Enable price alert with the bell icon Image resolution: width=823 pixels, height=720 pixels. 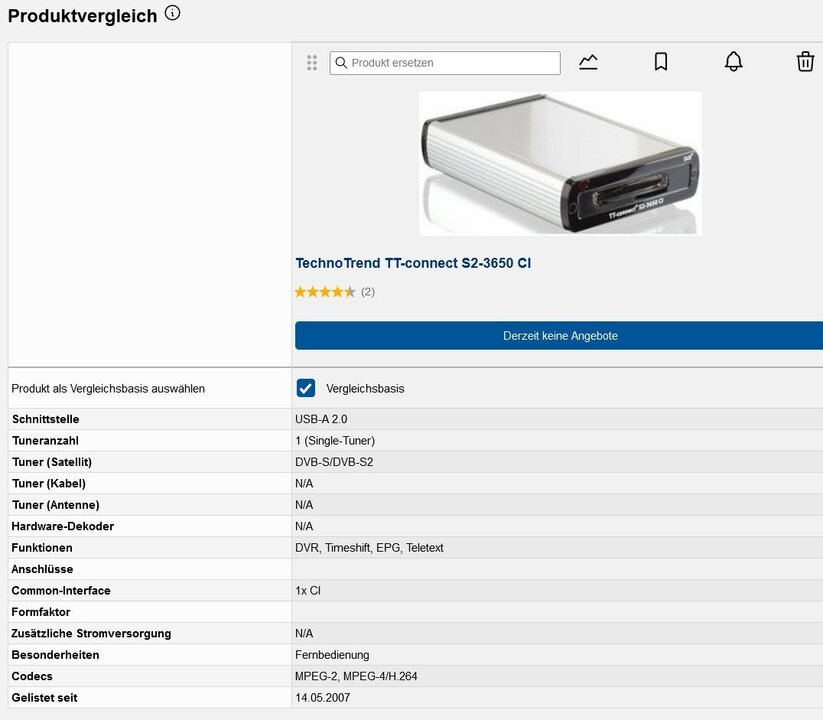pyautogui.click(x=733, y=62)
